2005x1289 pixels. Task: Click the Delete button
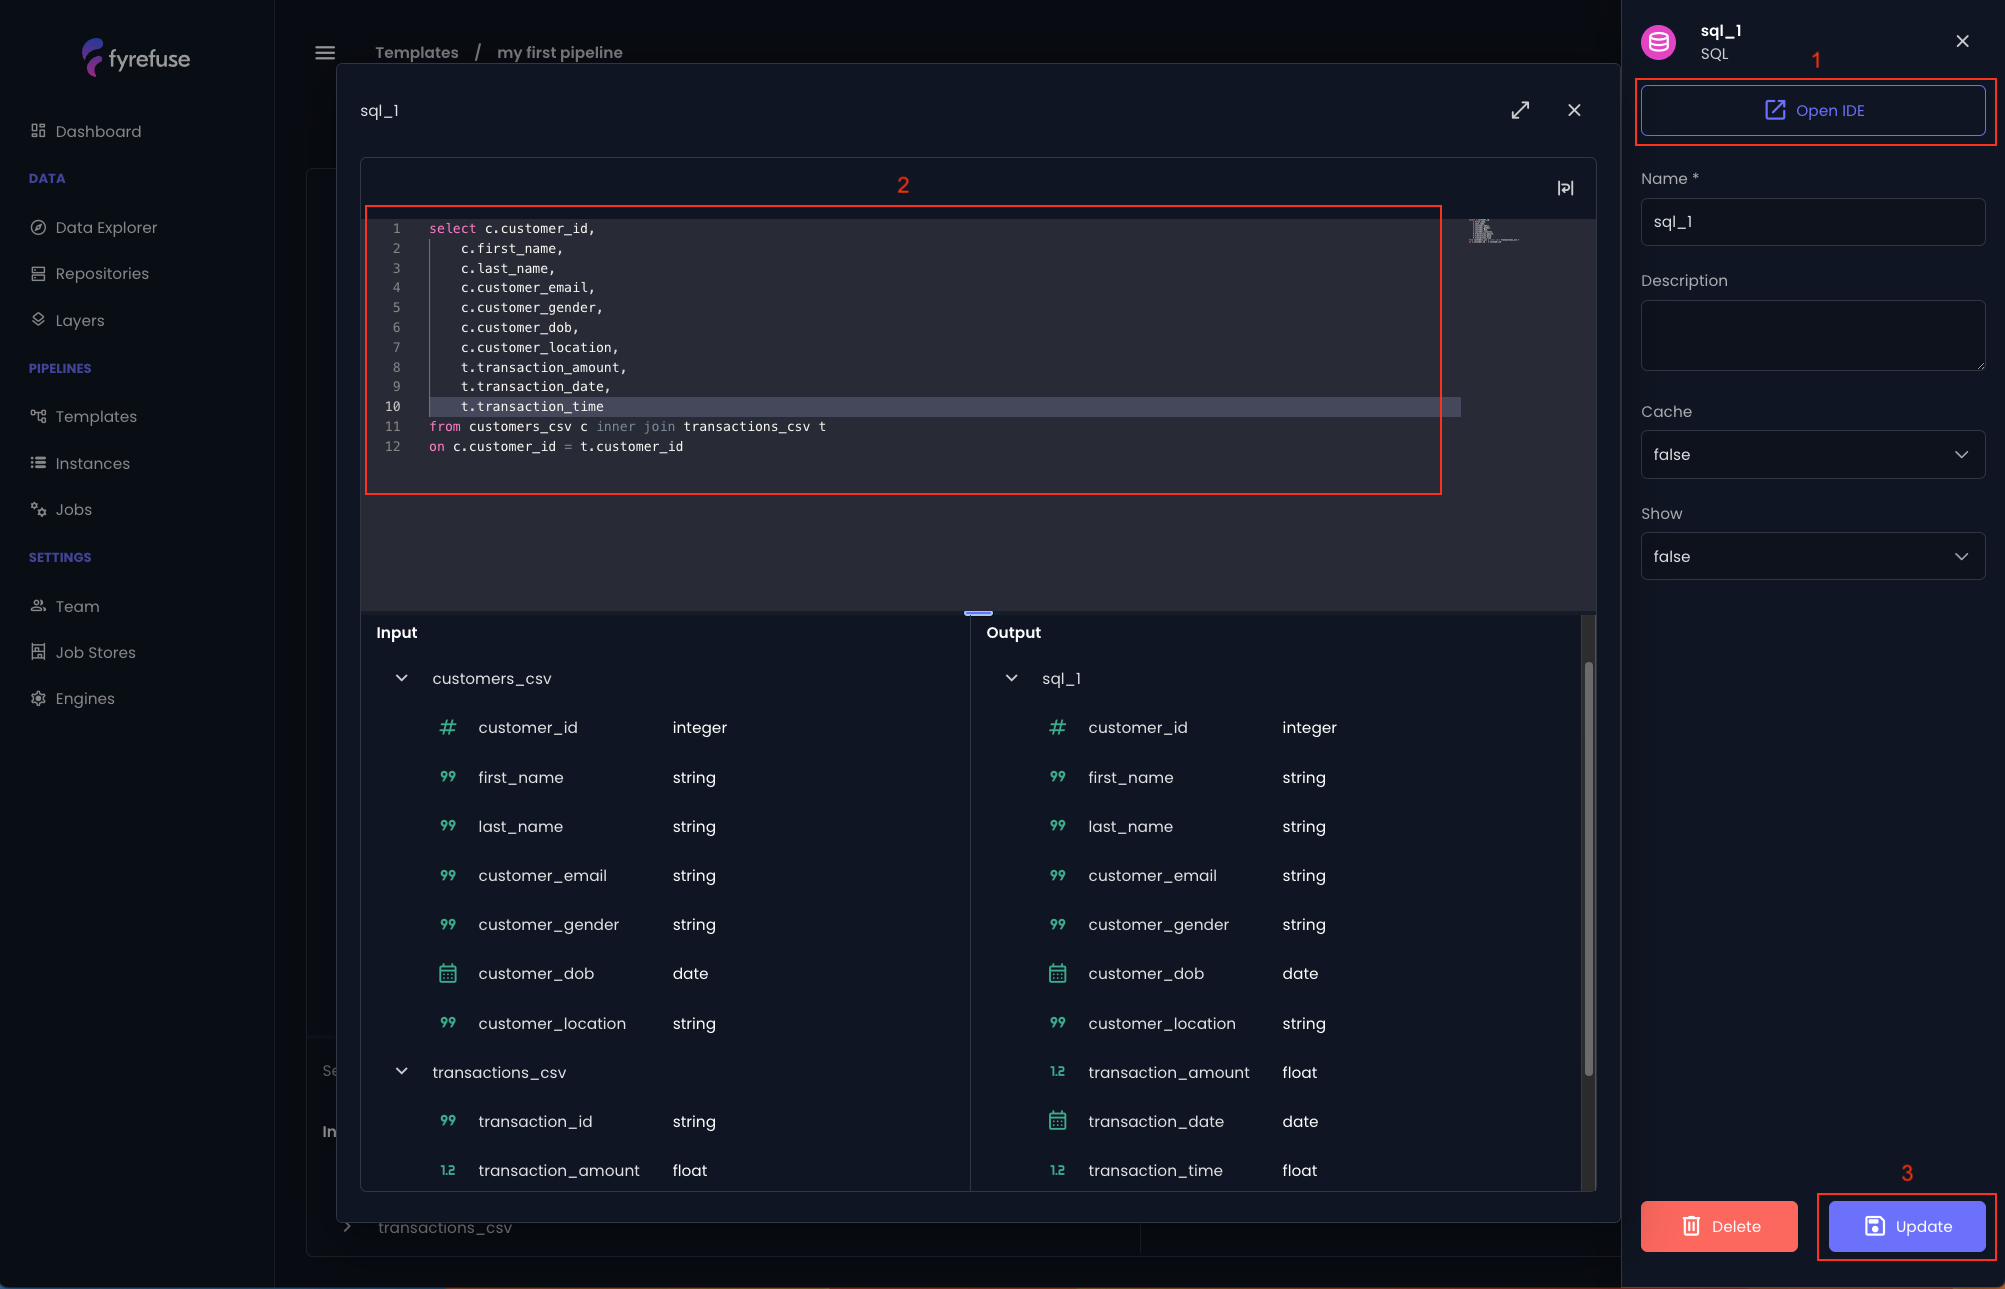(x=1719, y=1226)
